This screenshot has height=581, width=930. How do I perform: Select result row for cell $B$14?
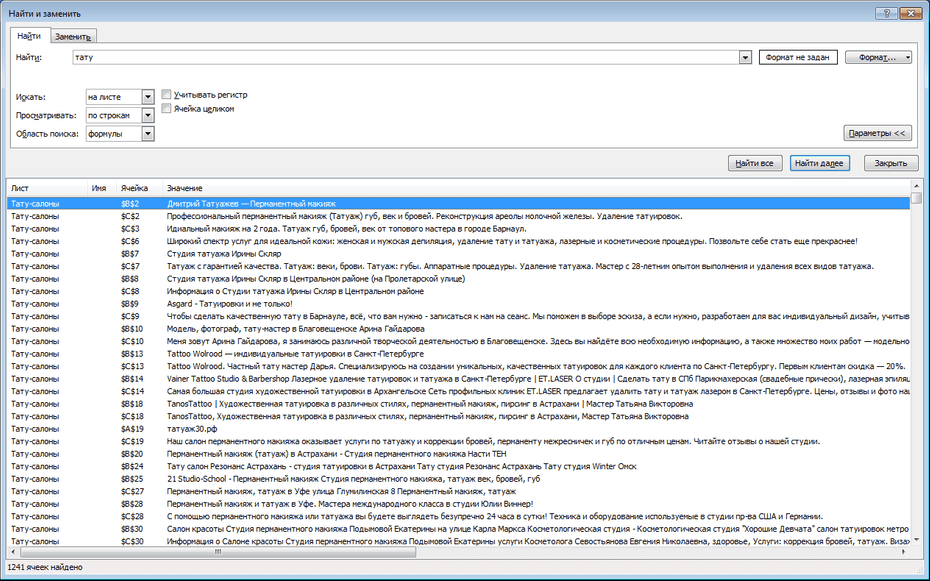[458, 378]
